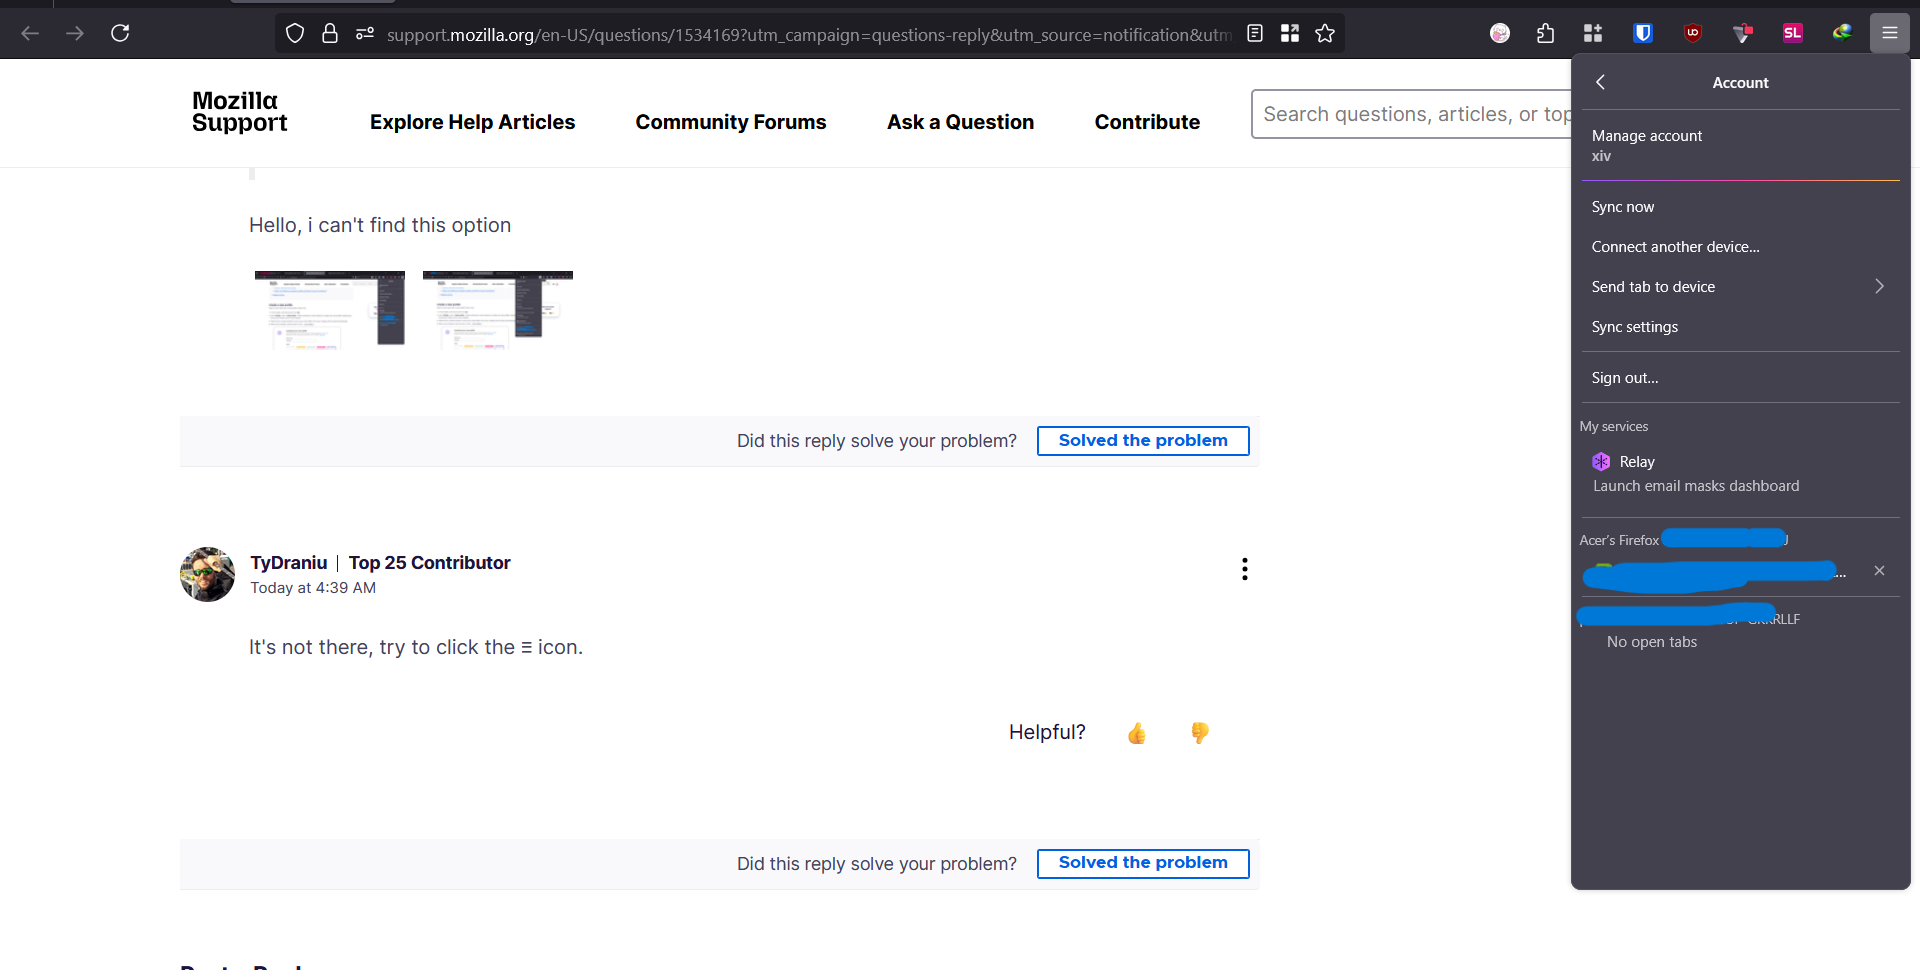This screenshot has height=970, width=1920.
Task: Go forward to the next page
Action: pyautogui.click(x=75, y=34)
